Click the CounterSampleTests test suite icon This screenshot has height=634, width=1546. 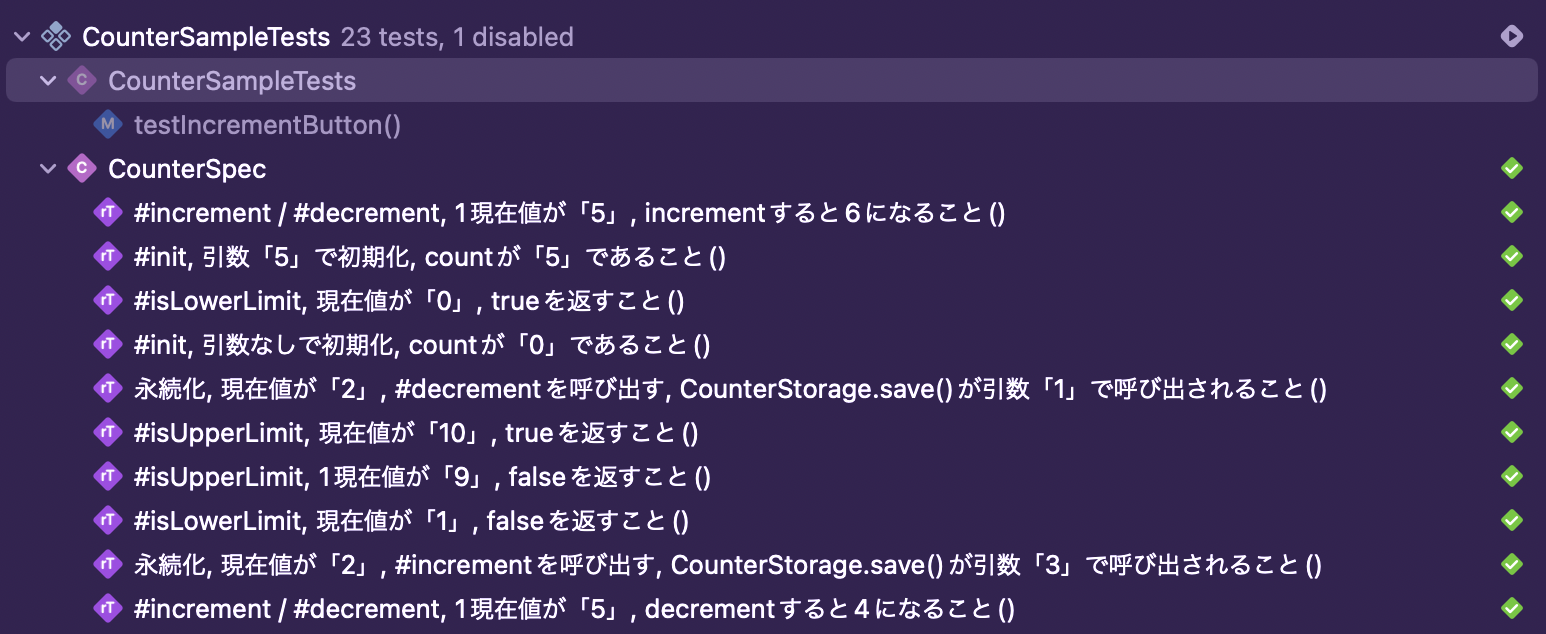(56, 36)
